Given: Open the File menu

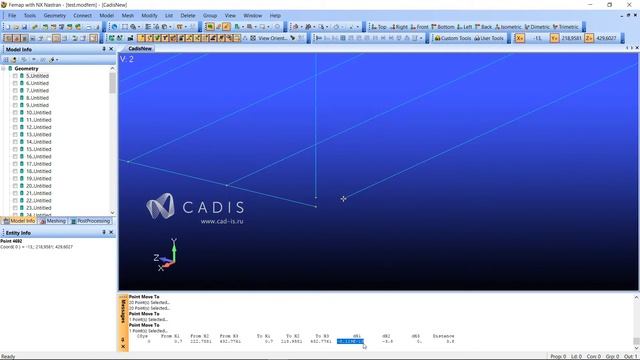Looking at the screenshot, I should click(x=12, y=16).
